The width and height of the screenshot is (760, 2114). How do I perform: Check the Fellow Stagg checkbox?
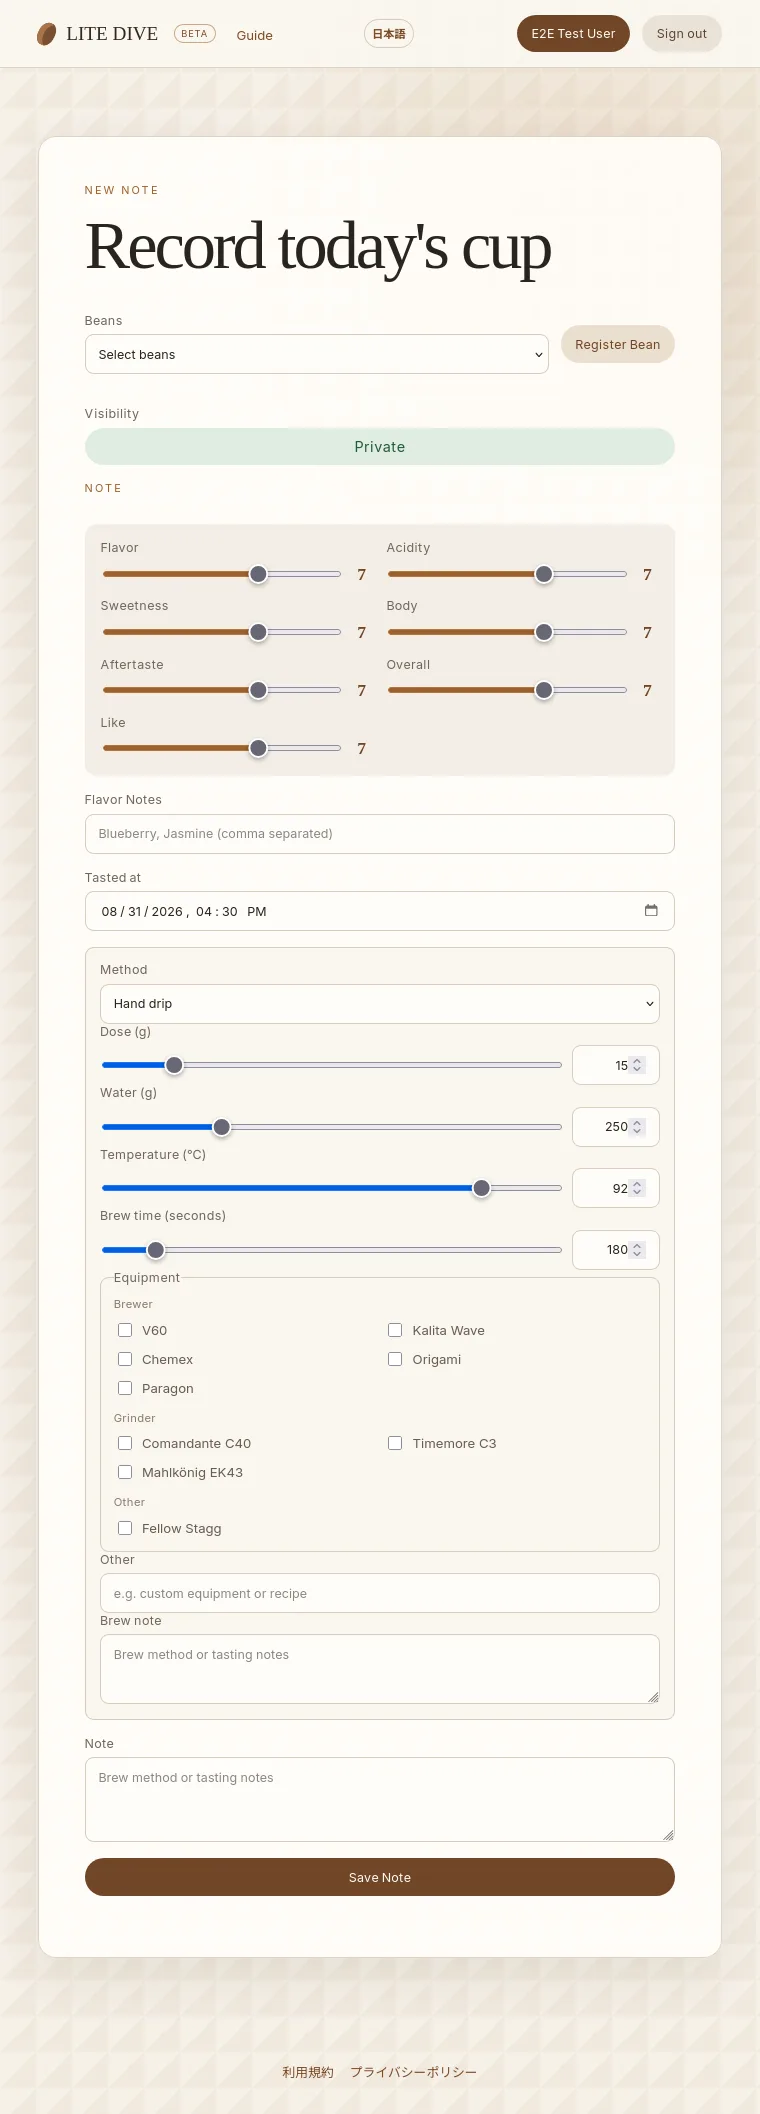pos(125,1528)
